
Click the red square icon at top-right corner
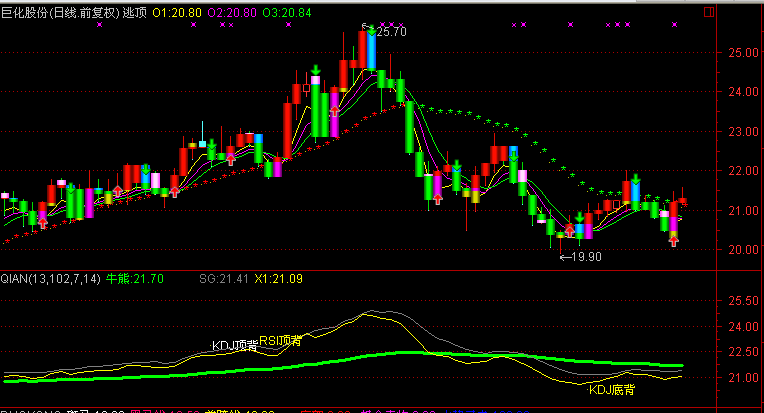pos(709,12)
